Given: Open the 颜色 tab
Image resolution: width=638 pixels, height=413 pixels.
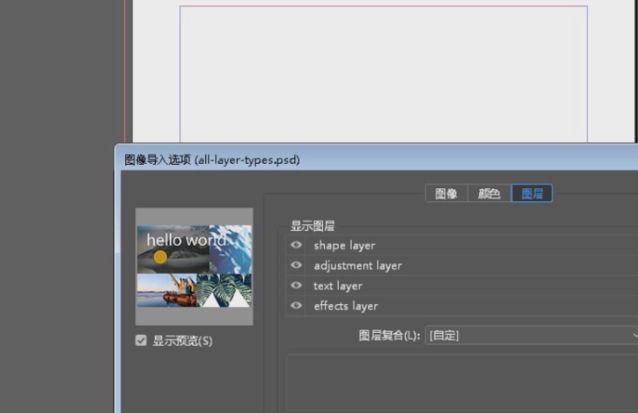Looking at the screenshot, I should click(x=489, y=194).
